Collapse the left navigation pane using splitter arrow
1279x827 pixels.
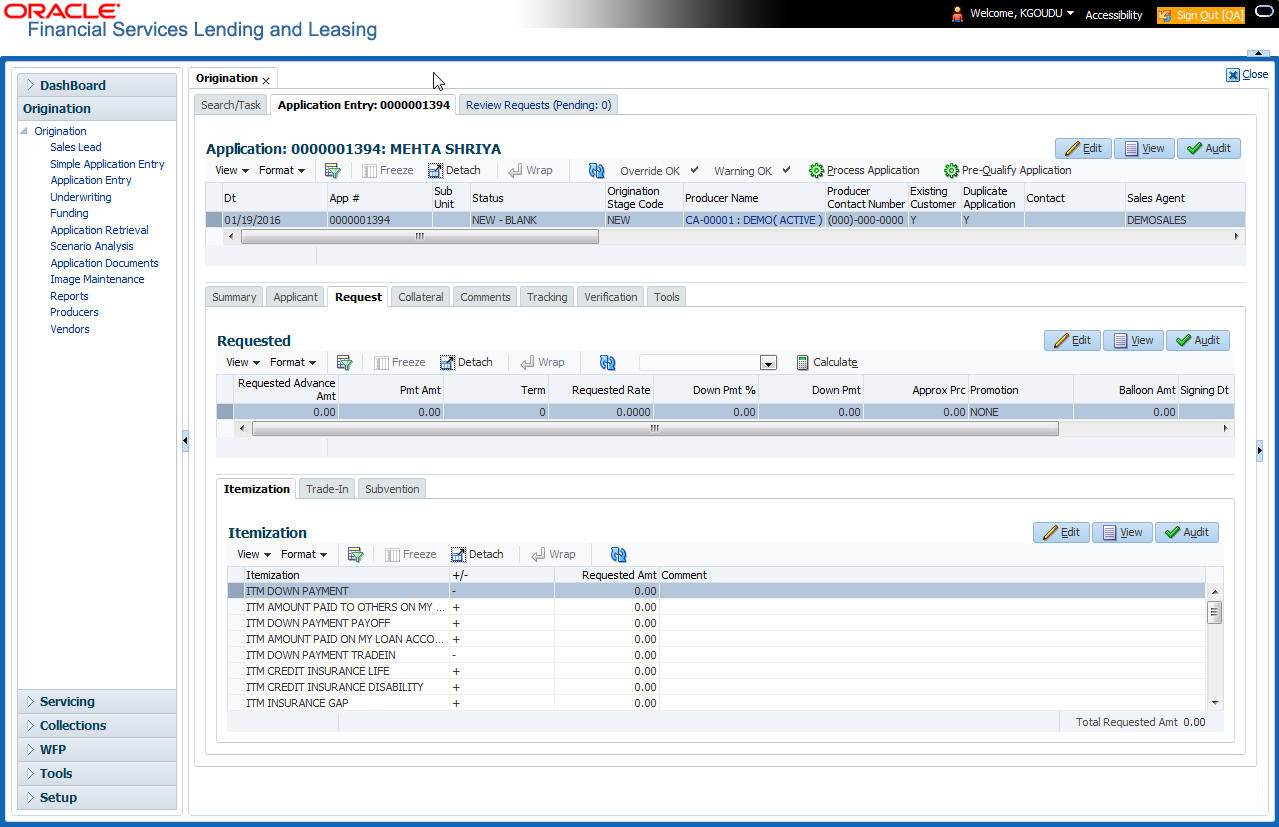185,441
